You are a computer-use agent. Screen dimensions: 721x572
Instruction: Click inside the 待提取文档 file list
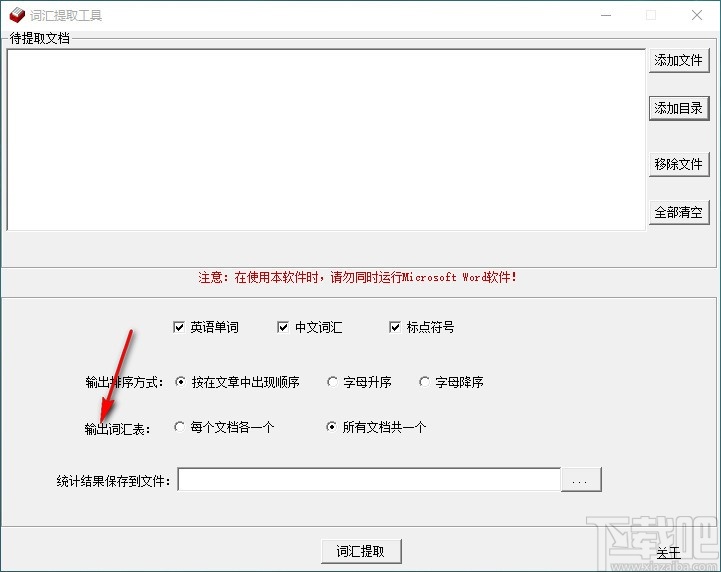tap(326, 140)
